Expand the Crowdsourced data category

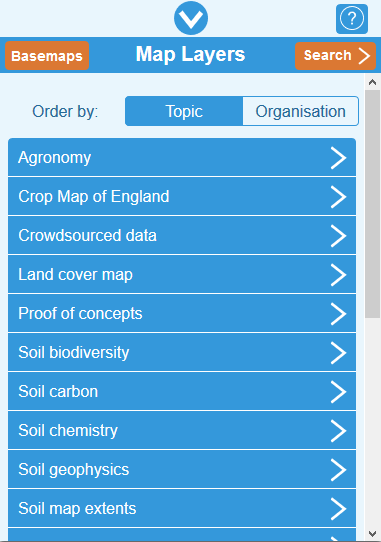pyautogui.click(x=182, y=236)
